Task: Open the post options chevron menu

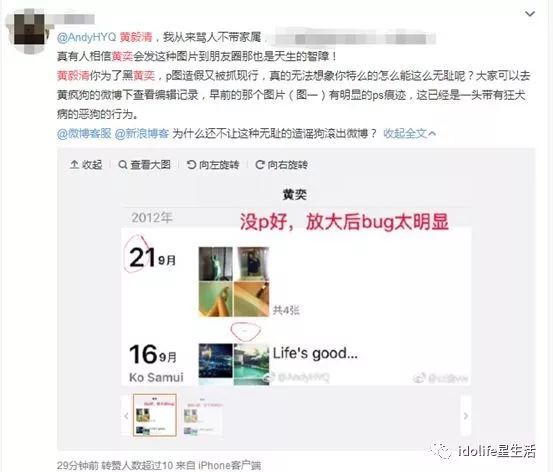Action: click(x=530, y=14)
